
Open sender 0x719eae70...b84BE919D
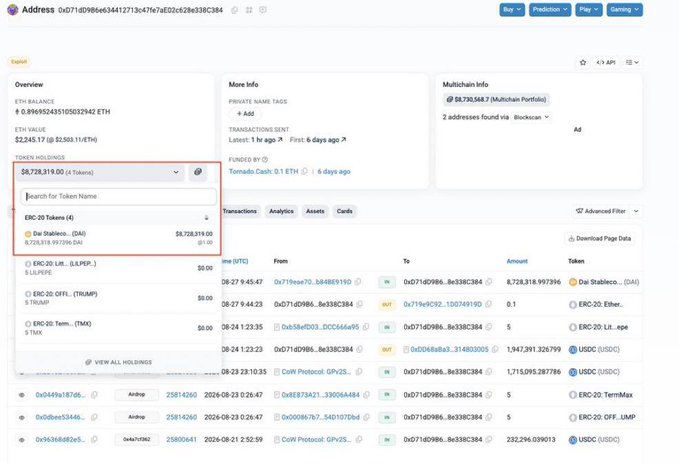pos(312,282)
